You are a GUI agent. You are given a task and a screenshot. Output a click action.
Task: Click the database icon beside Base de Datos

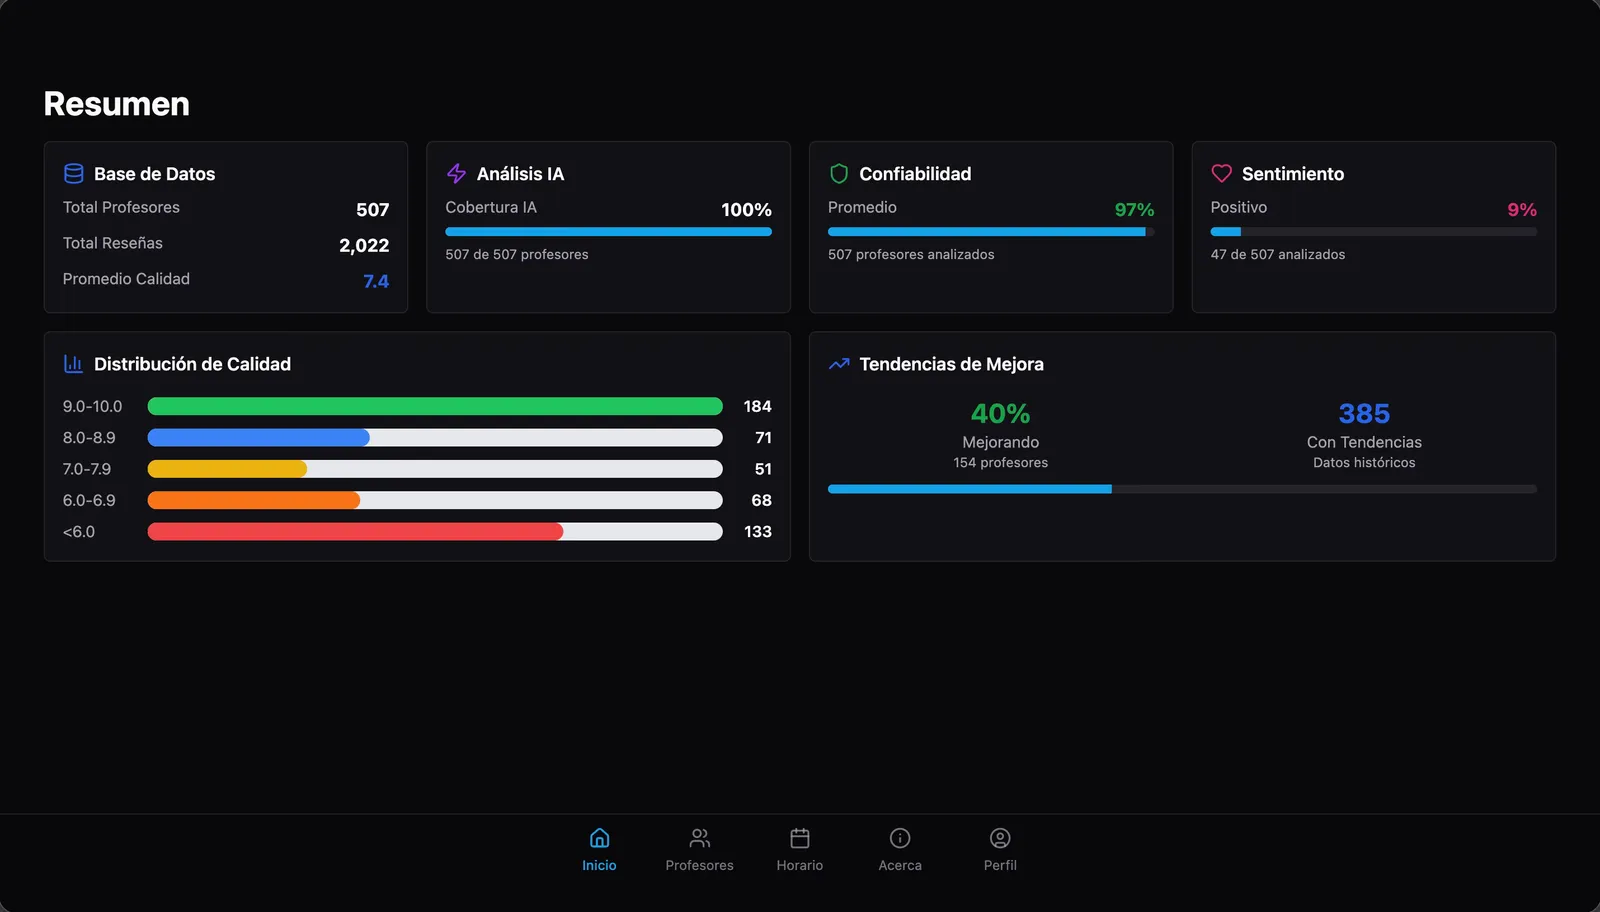click(x=73, y=174)
